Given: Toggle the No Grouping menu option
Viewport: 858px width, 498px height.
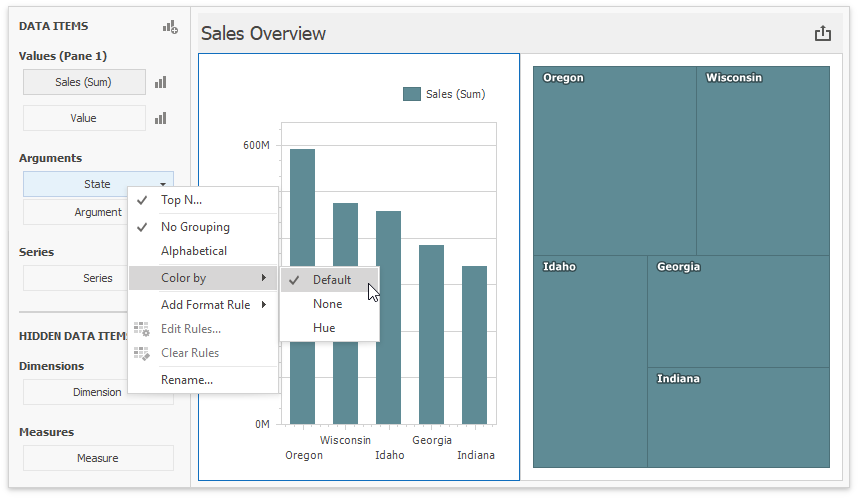Looking at the screenshot, I should point(194,227).
